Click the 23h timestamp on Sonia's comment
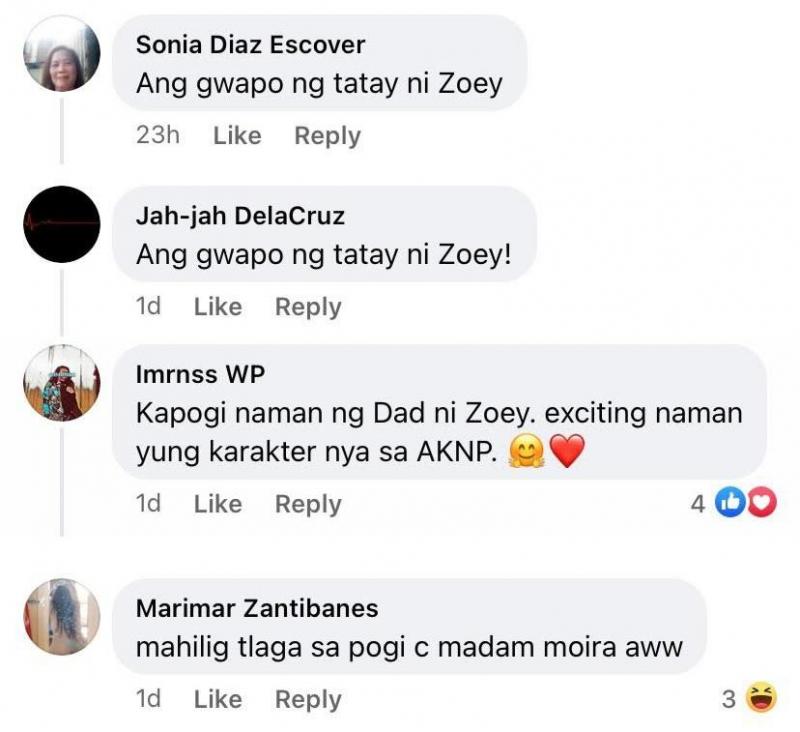 pyautogui.click(x=159, y=135)
